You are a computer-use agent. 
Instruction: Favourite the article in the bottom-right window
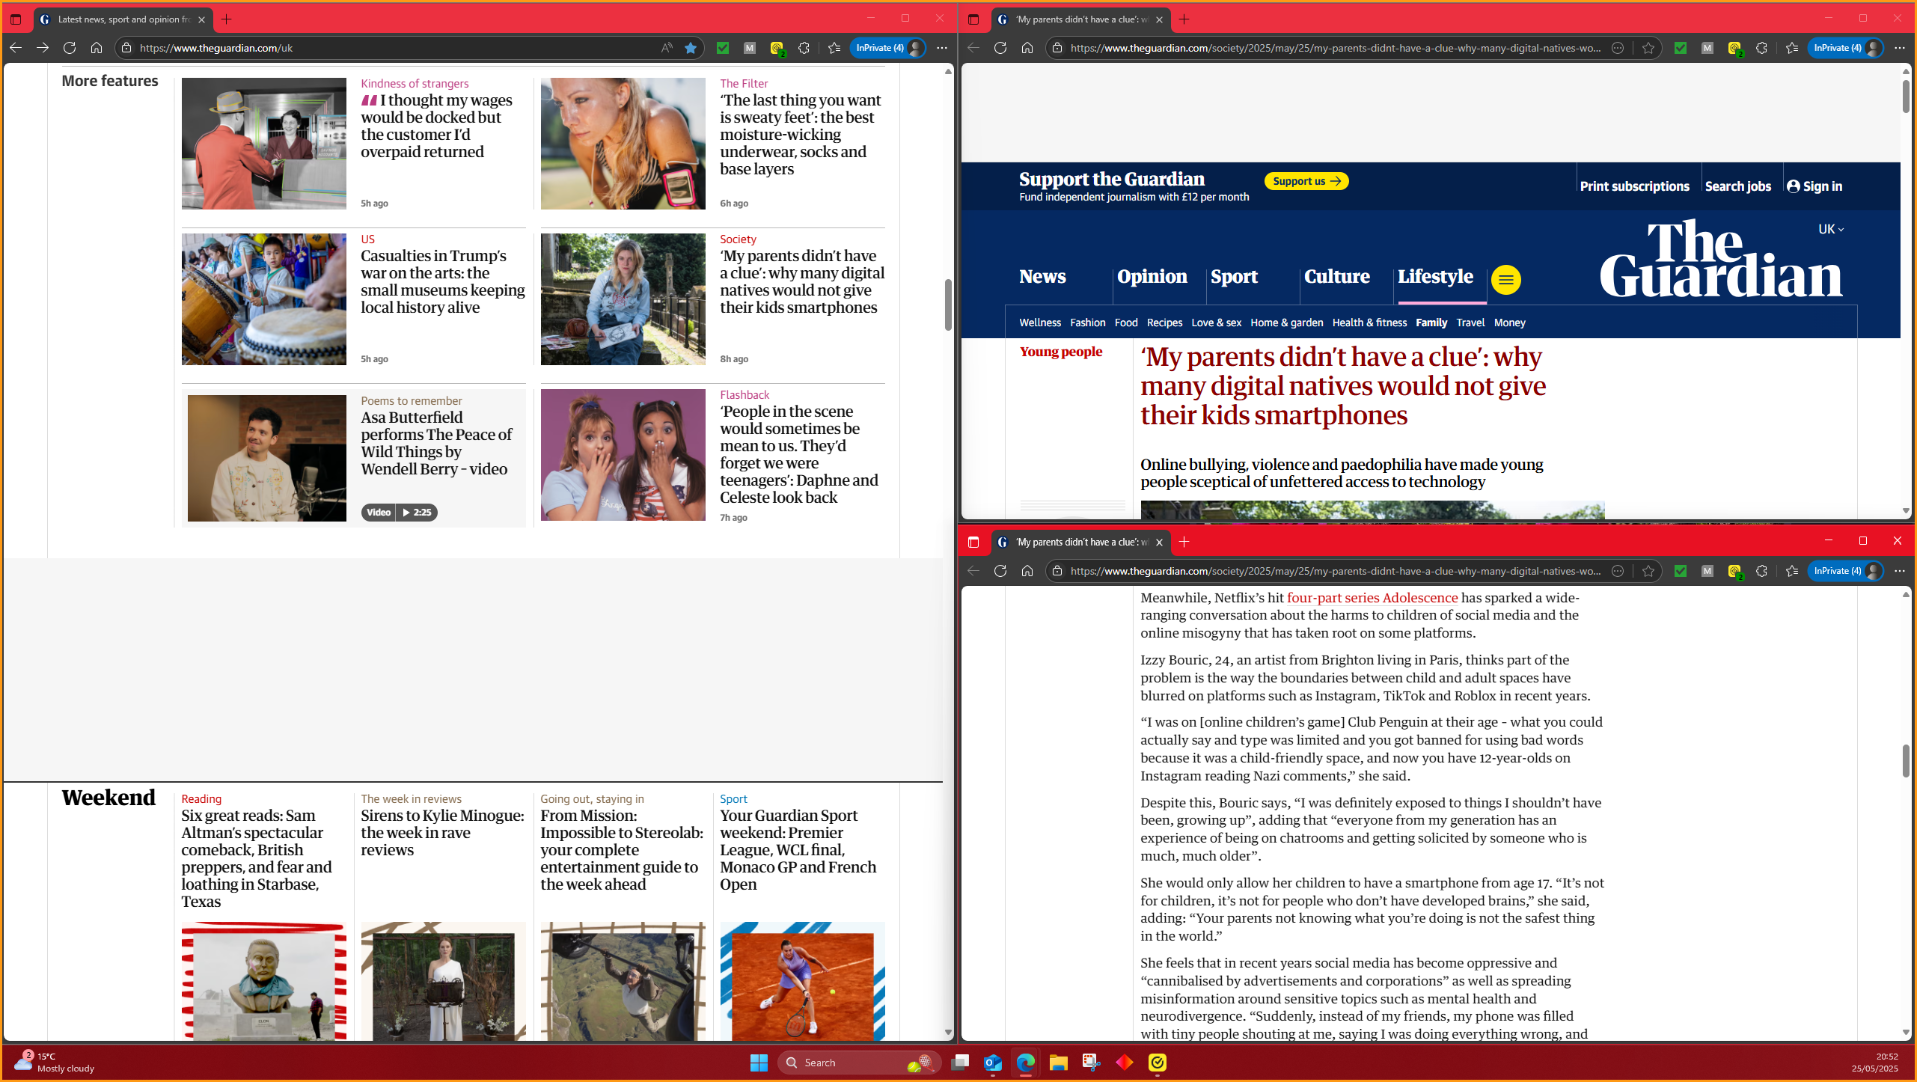tap(1648, 571)
